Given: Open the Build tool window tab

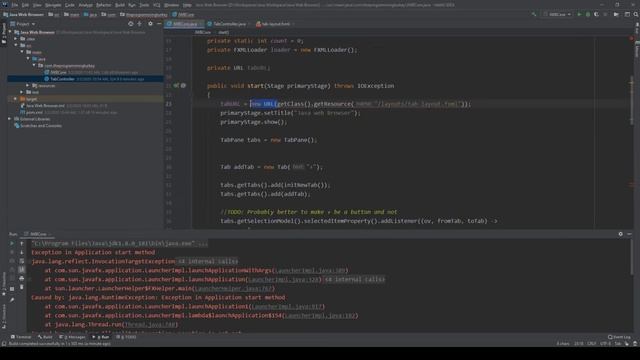Looking at the screenshot, I should (45, 337).
